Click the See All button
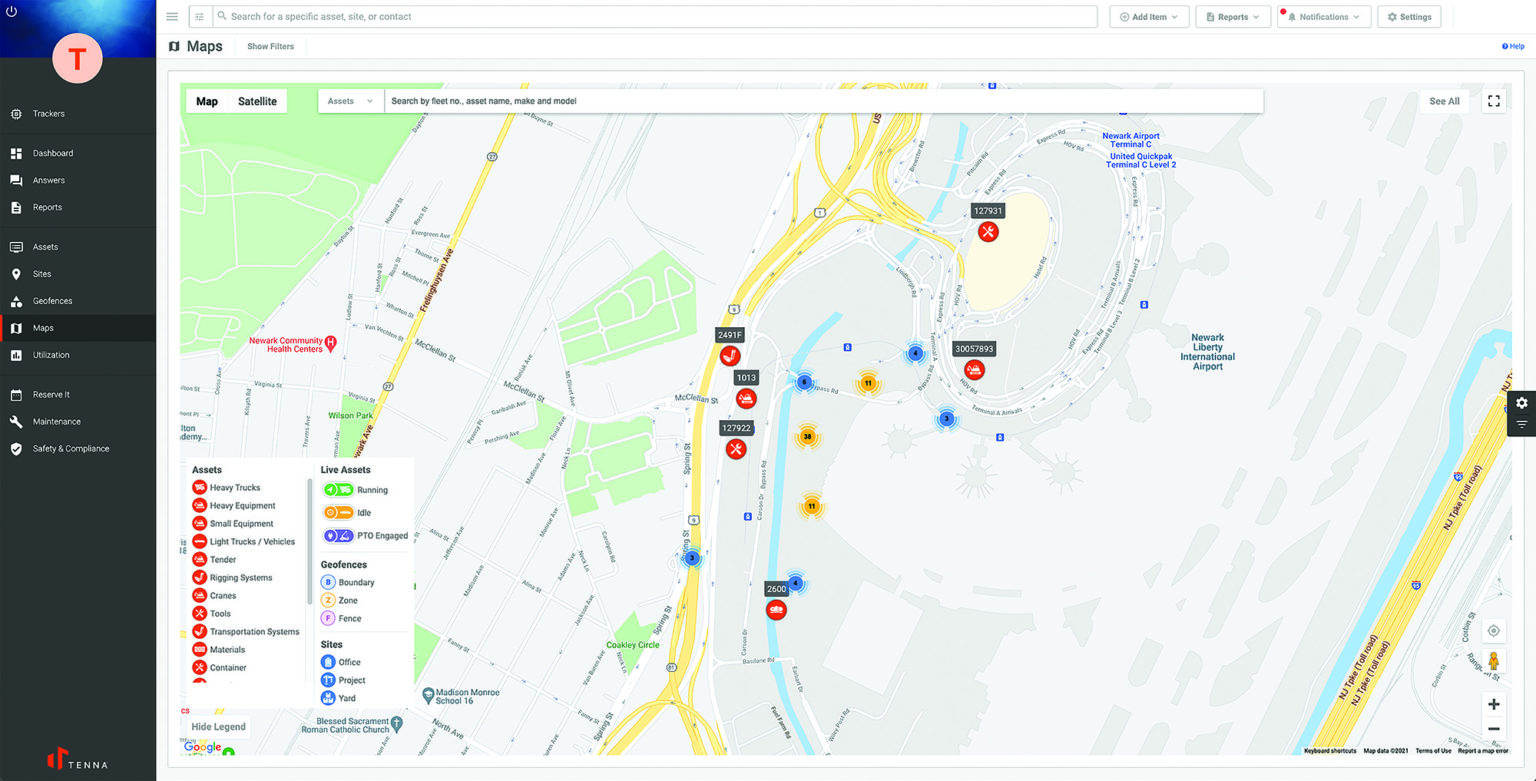The height and width of the screenshot is (781, 1536). tap(1444, 101)
